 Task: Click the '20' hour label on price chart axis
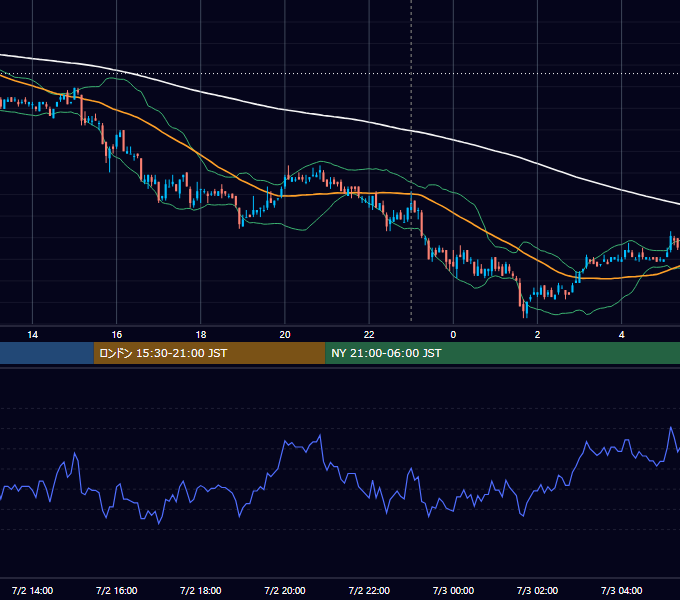(285, 335)
